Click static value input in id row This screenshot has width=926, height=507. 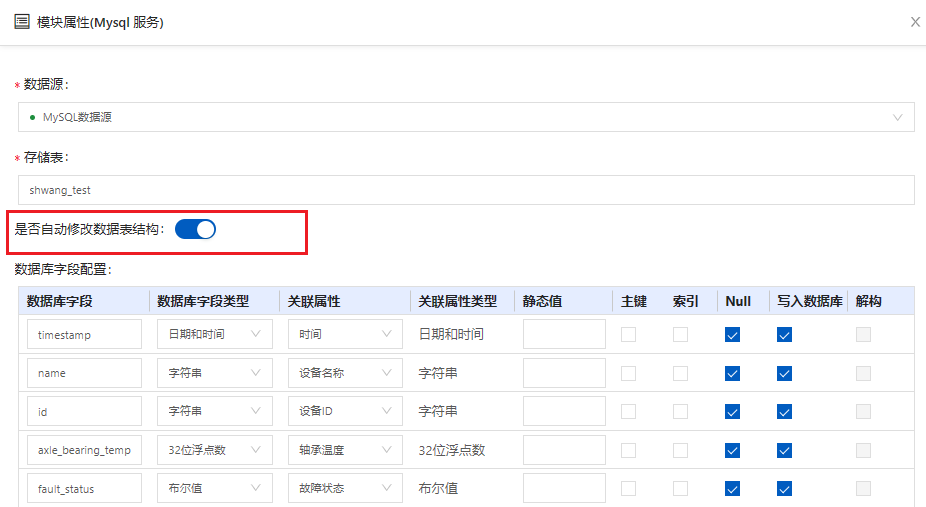564,411
